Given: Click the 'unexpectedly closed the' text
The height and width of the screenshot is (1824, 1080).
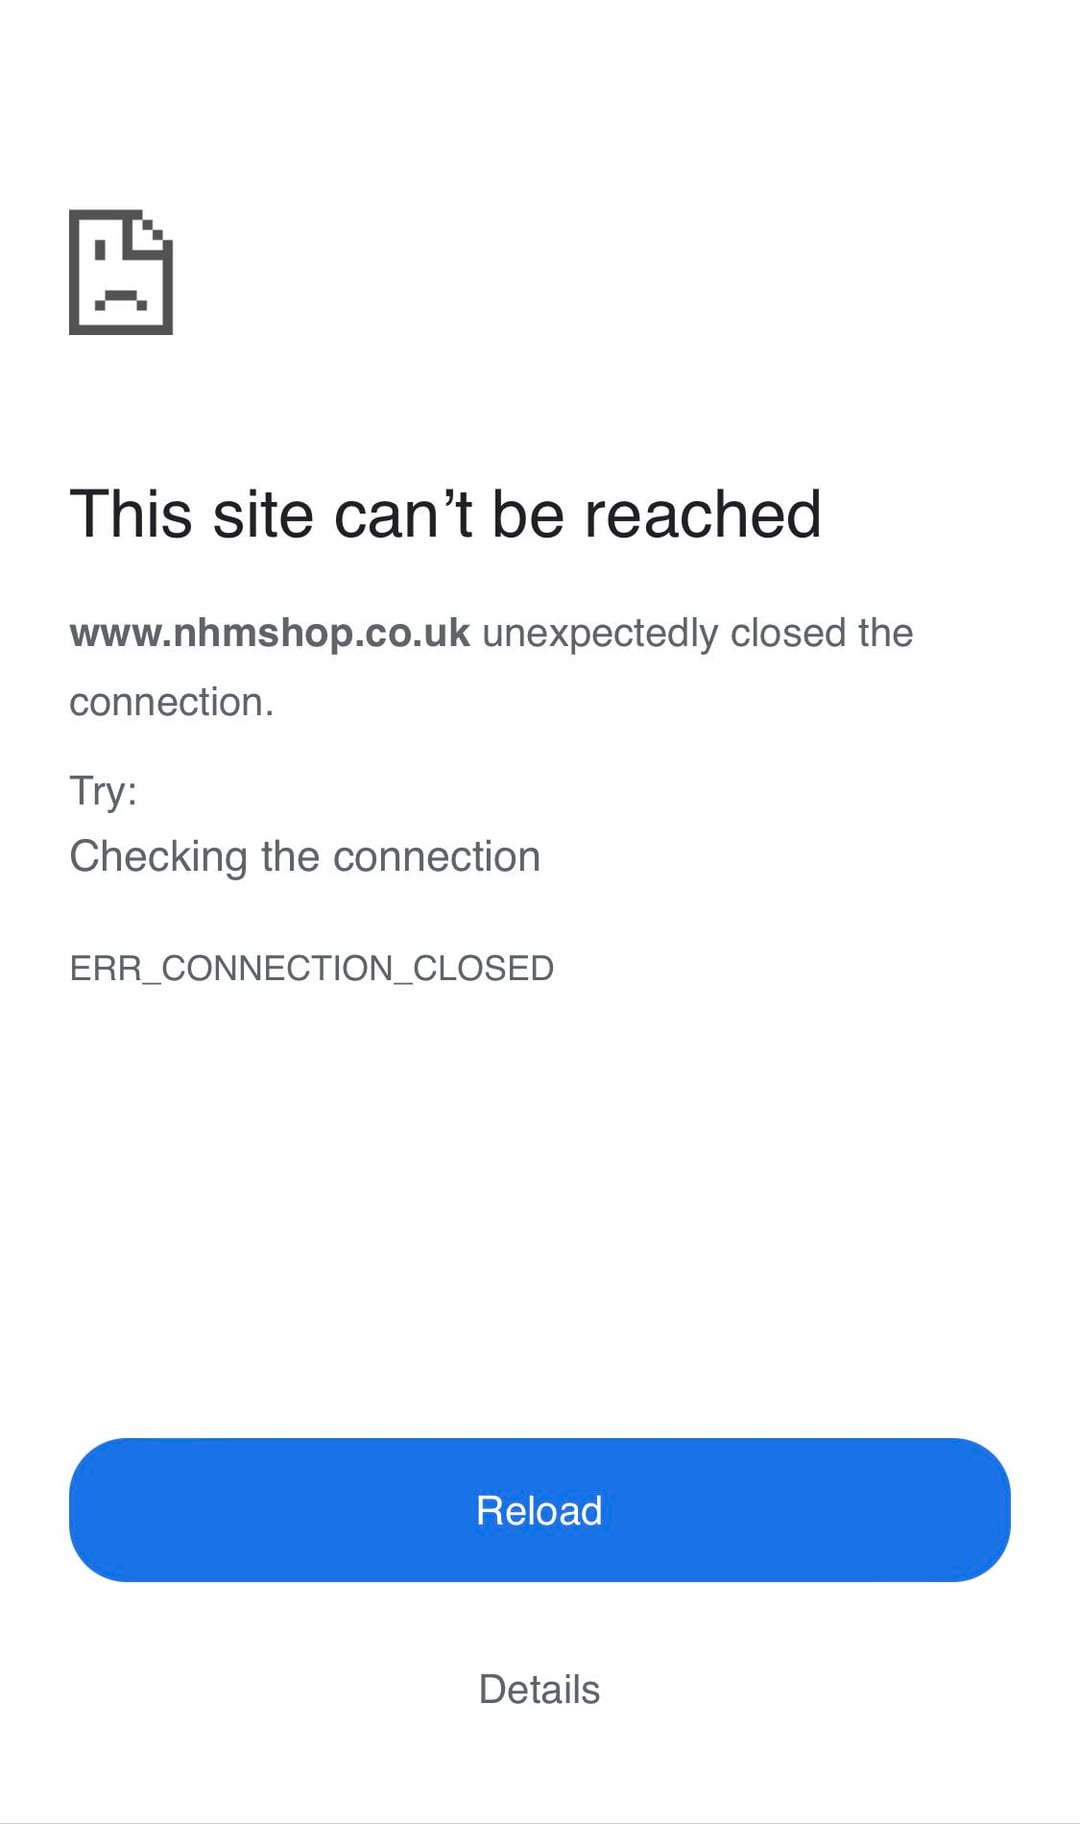Looking at the screenshot, I should click(698, 633).
